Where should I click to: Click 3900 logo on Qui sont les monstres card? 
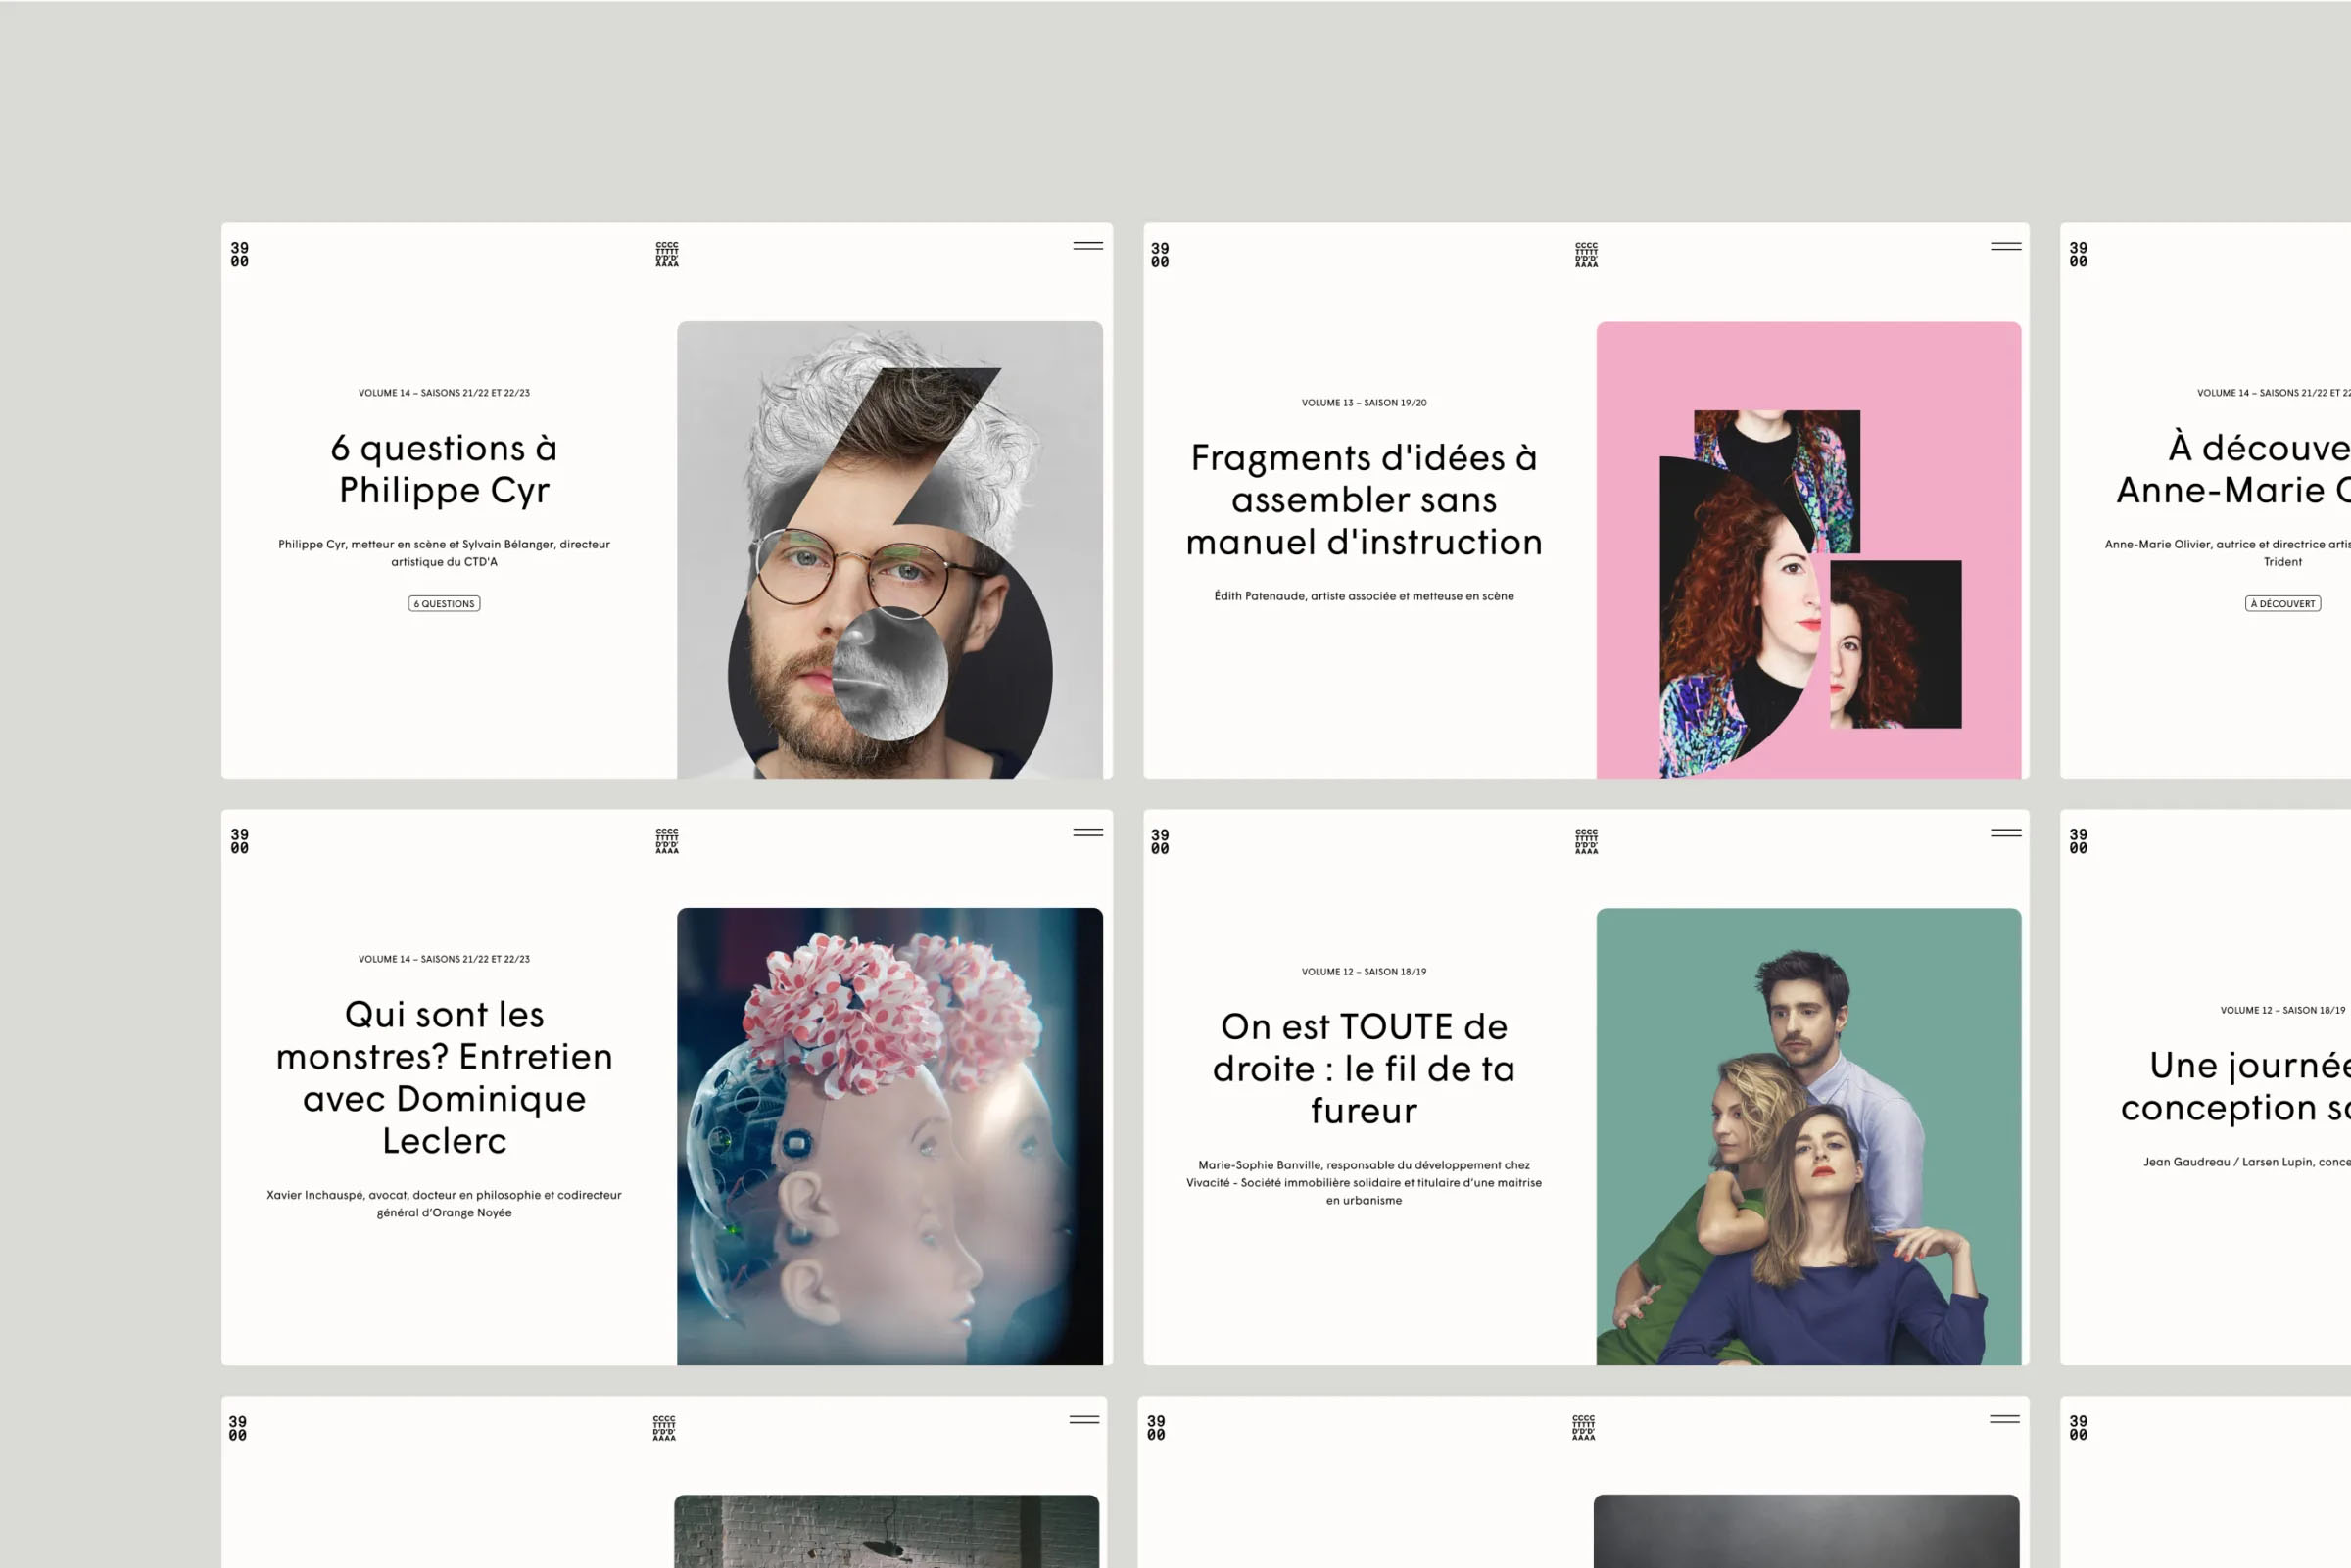point(240,841)
